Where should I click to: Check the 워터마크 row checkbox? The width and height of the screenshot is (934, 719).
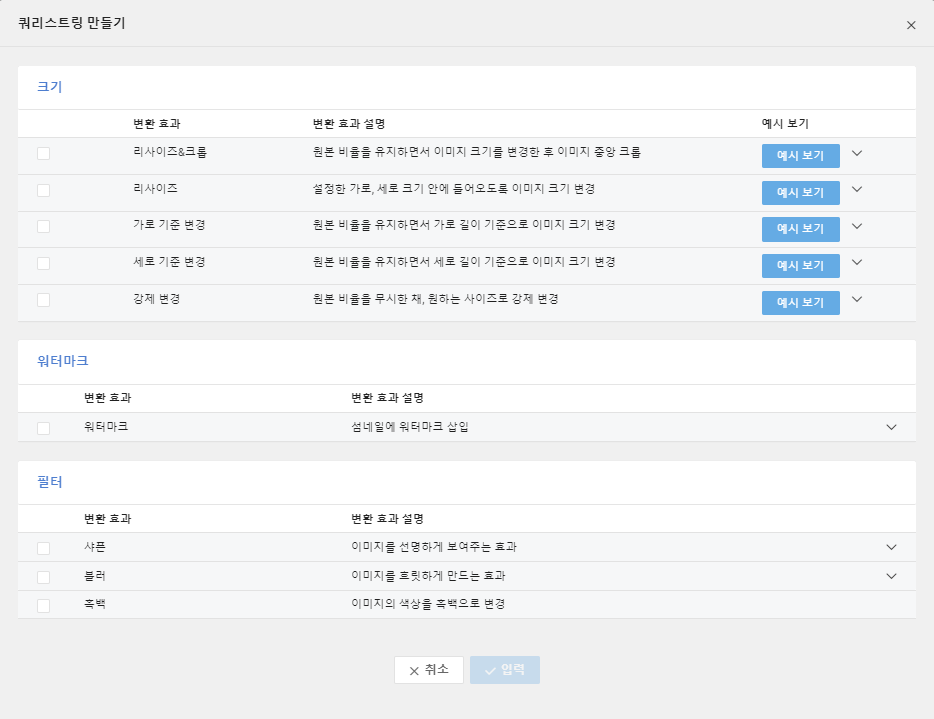click(43, 428)
